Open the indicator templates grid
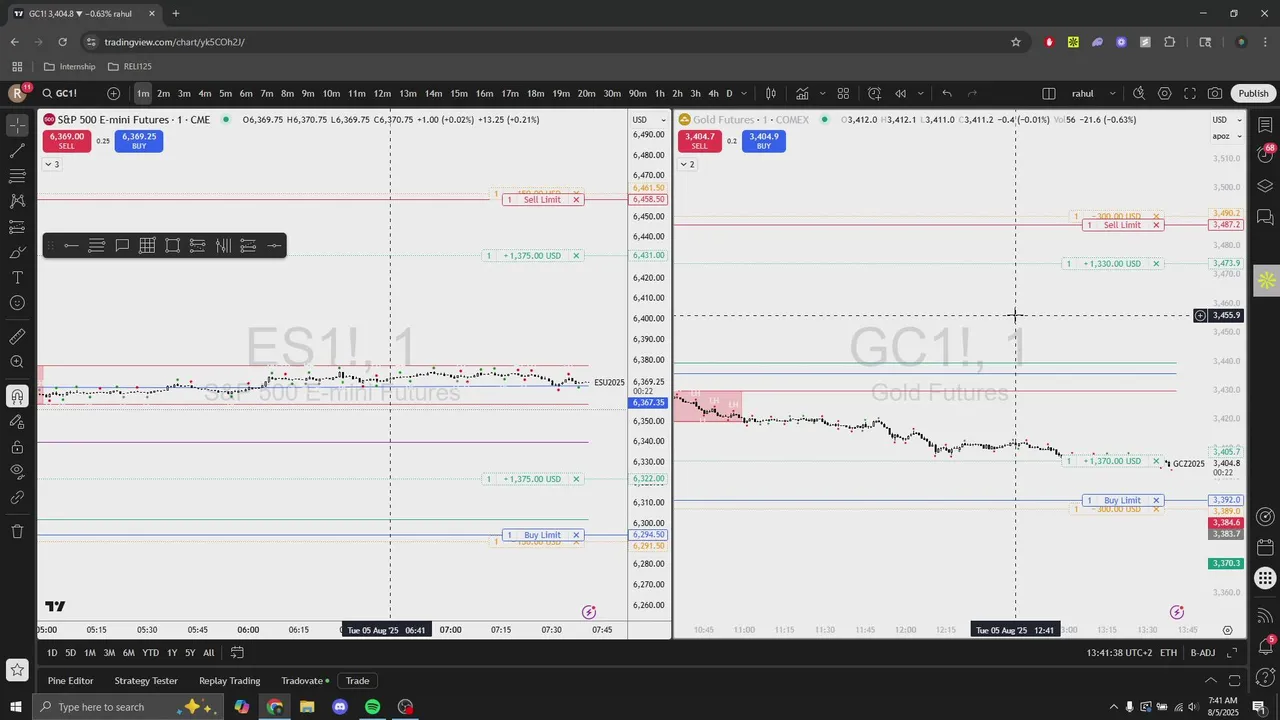Image resolution: width=1280 pixels, height=720 pixels. [x=843, y=93]
